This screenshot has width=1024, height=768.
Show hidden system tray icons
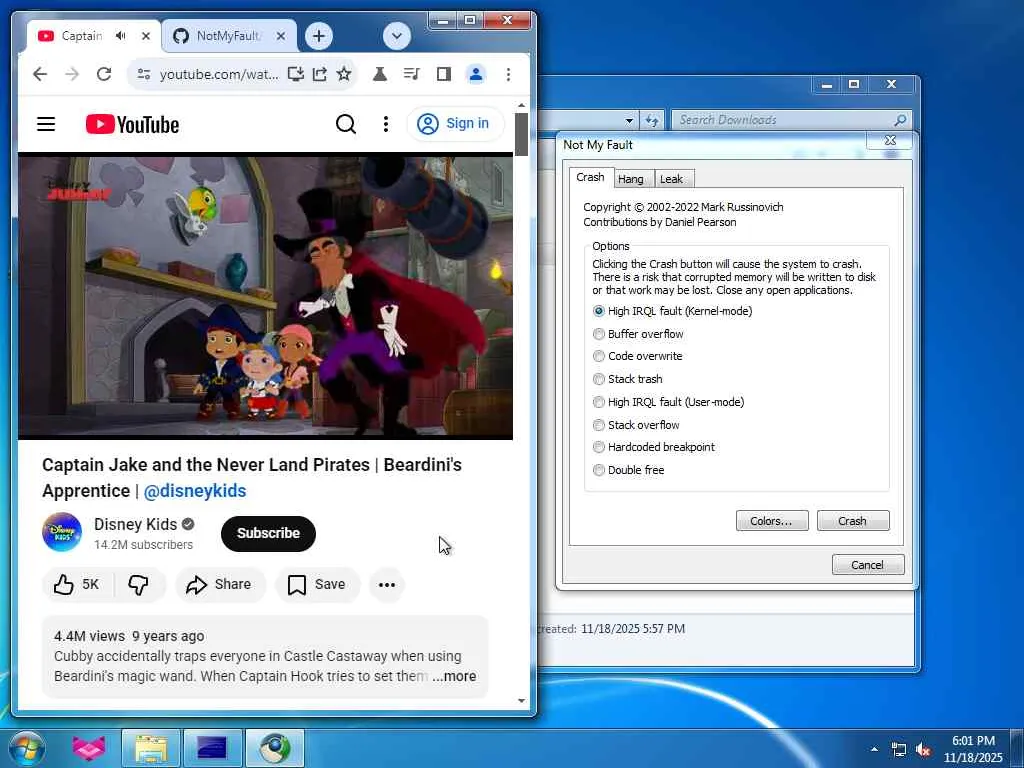(874, 749)
